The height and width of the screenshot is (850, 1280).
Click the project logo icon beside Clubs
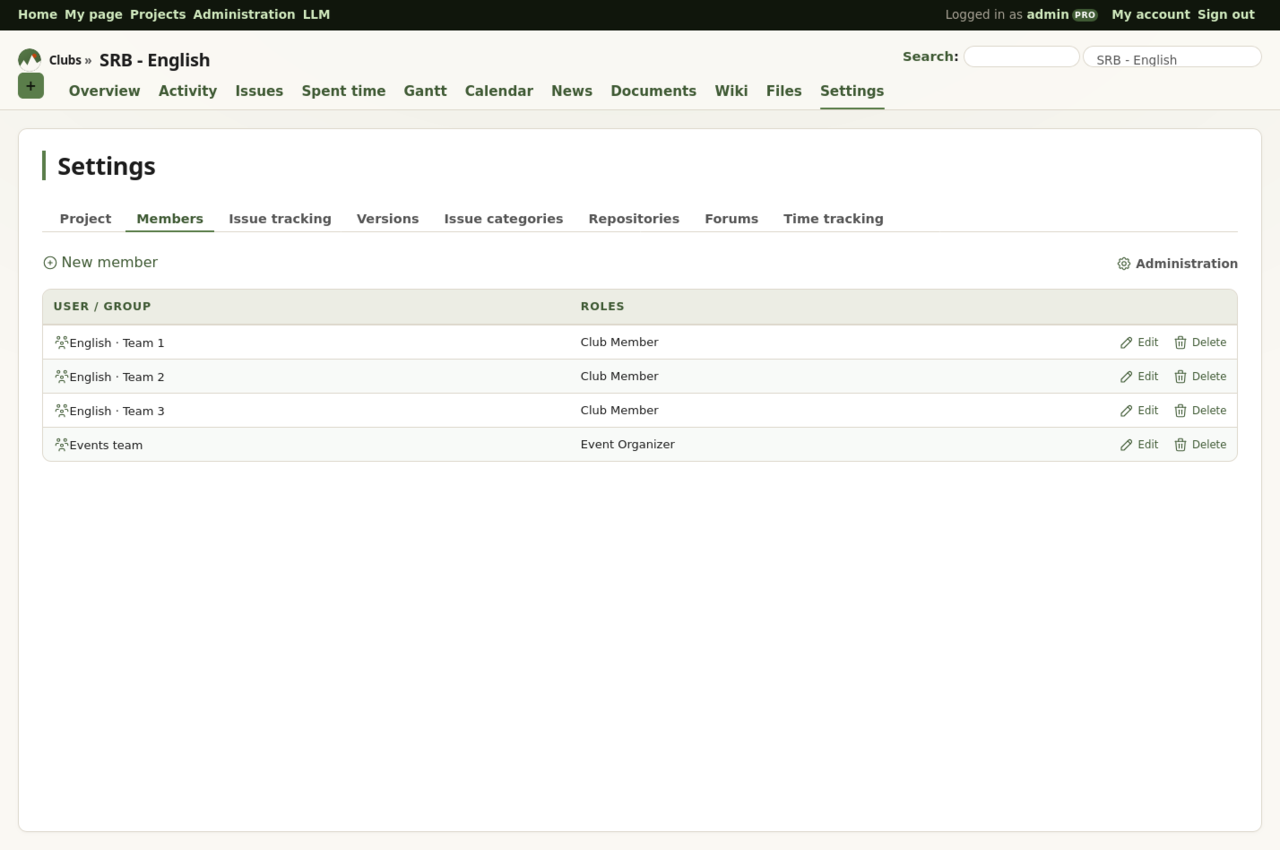tap(30, 59)
